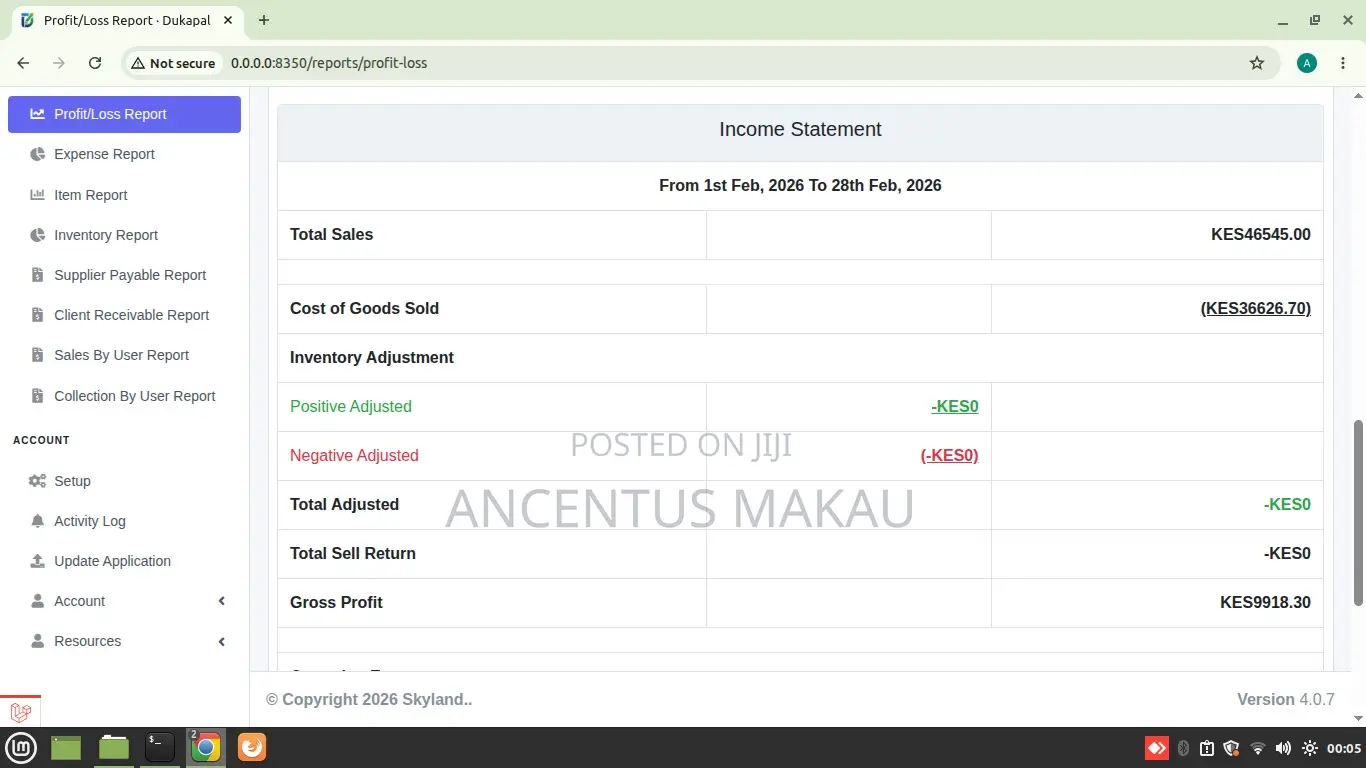1366x768 pixels.
Task: Open a new browser tab
Action: 264,20
